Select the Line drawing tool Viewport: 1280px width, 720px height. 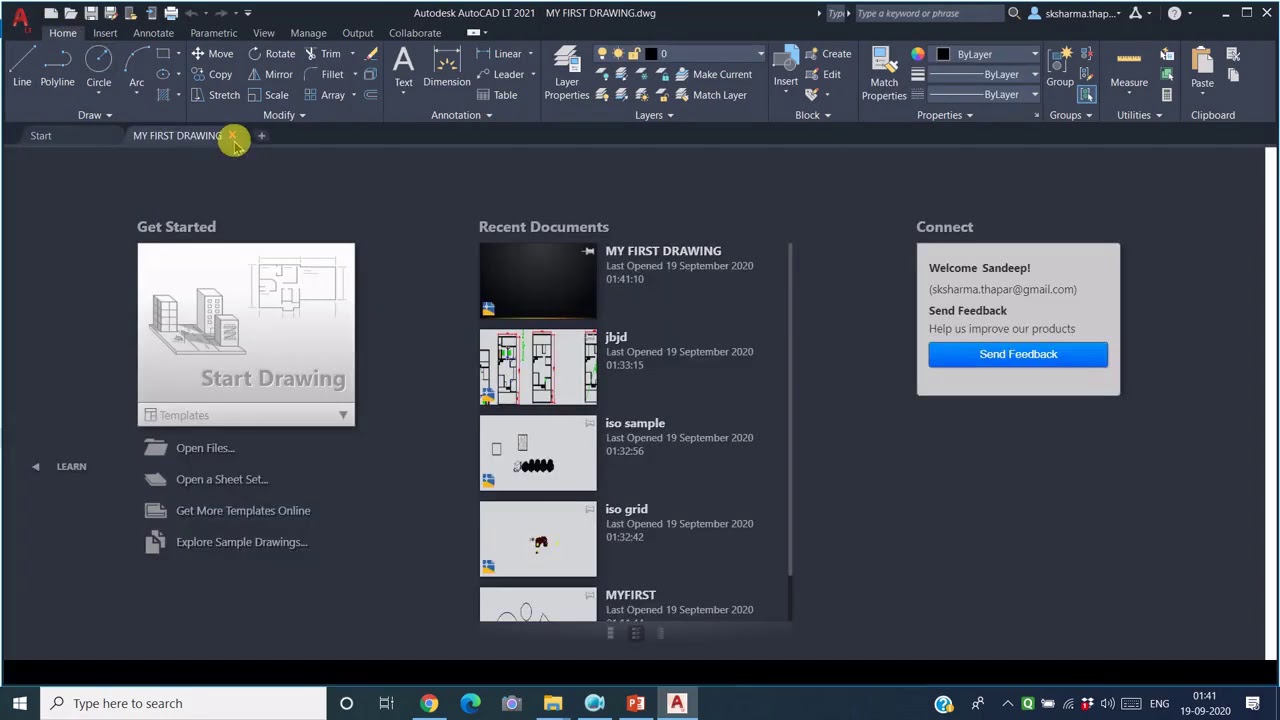(22, 68)
